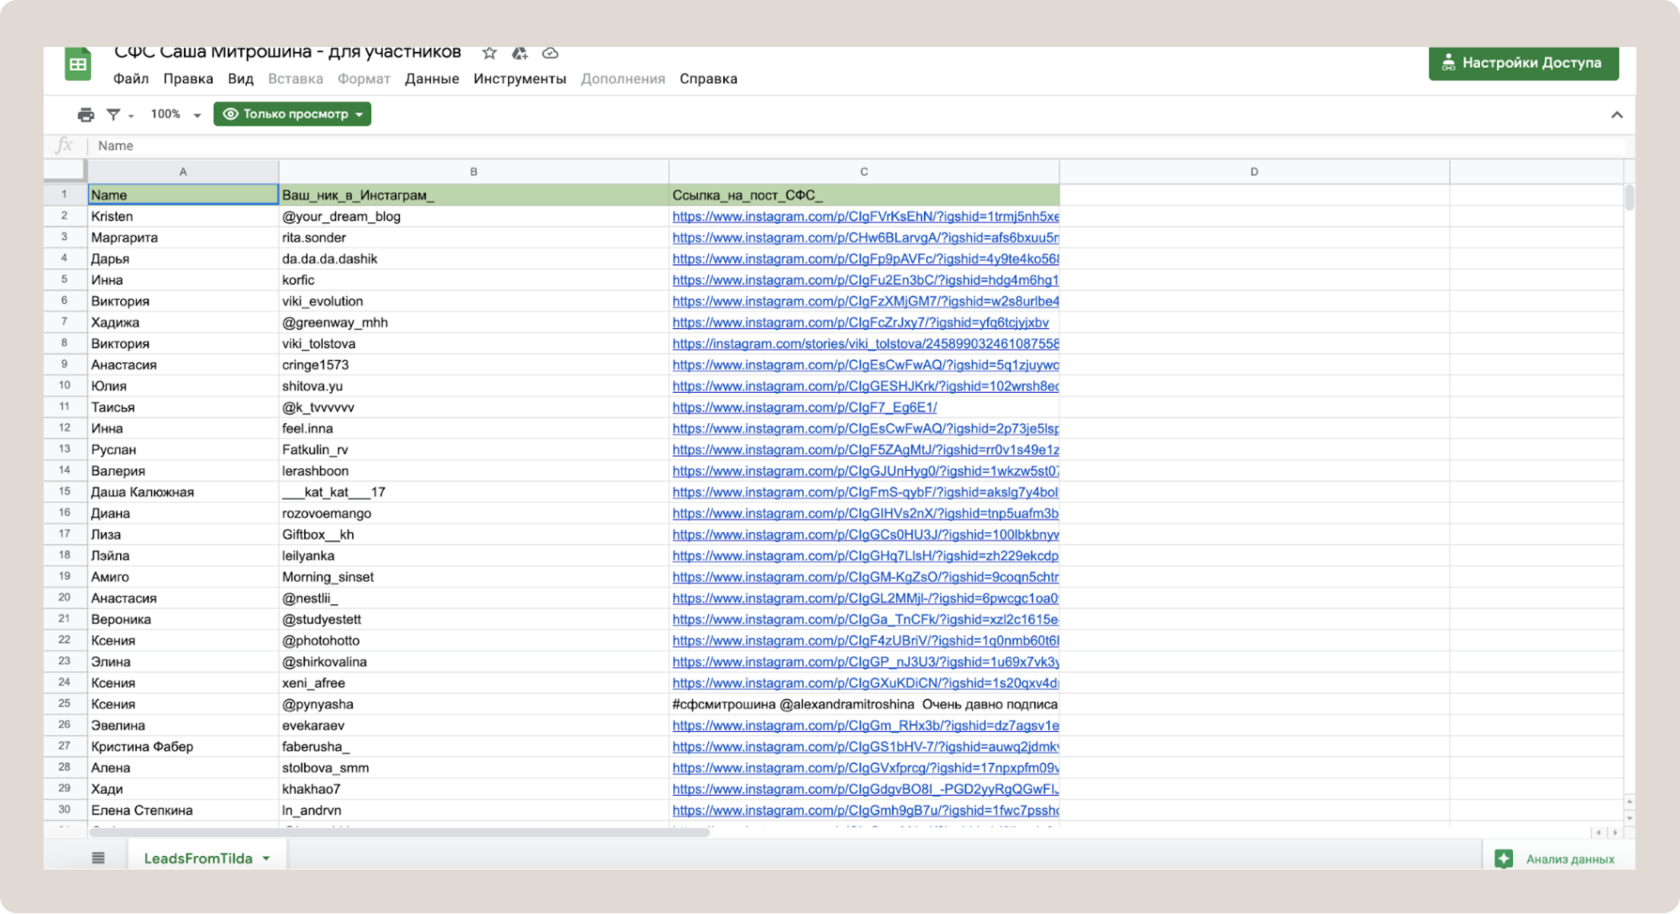The height and width of the screenshot is (914, 1680).
Task: Open the filter views funnel icon
Action: 114,115
